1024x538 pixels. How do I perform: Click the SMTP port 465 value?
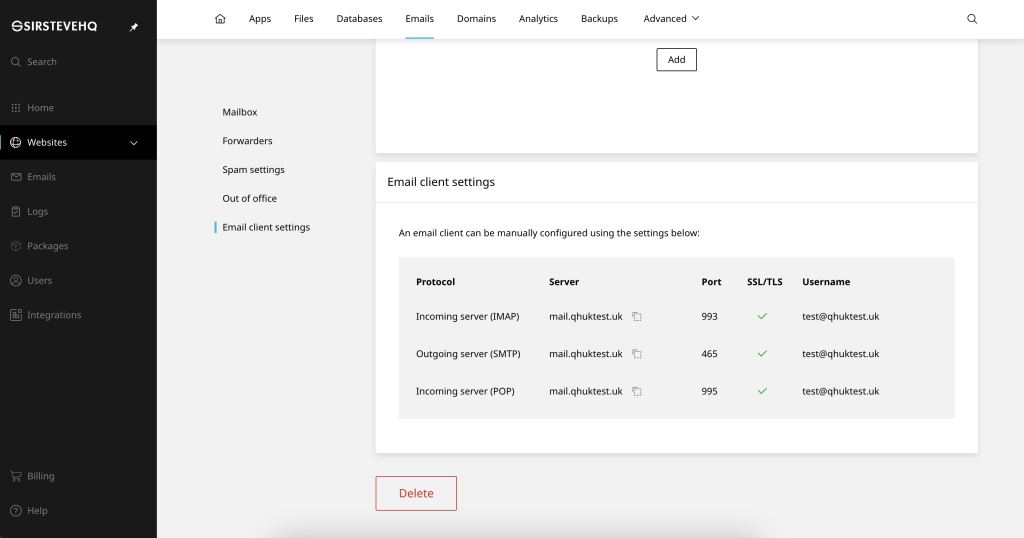pos(709,354)
